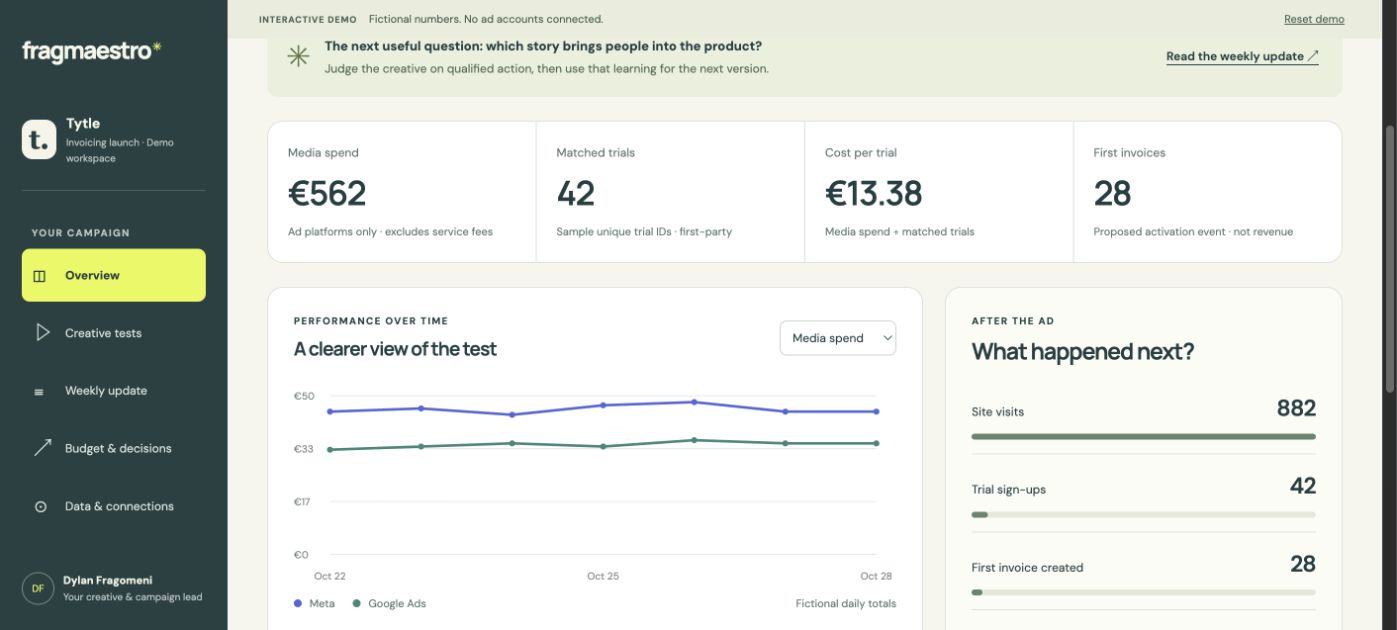Click the Overview panel icon
Viewport: 1397px width, 630px height.
(40, 276)
